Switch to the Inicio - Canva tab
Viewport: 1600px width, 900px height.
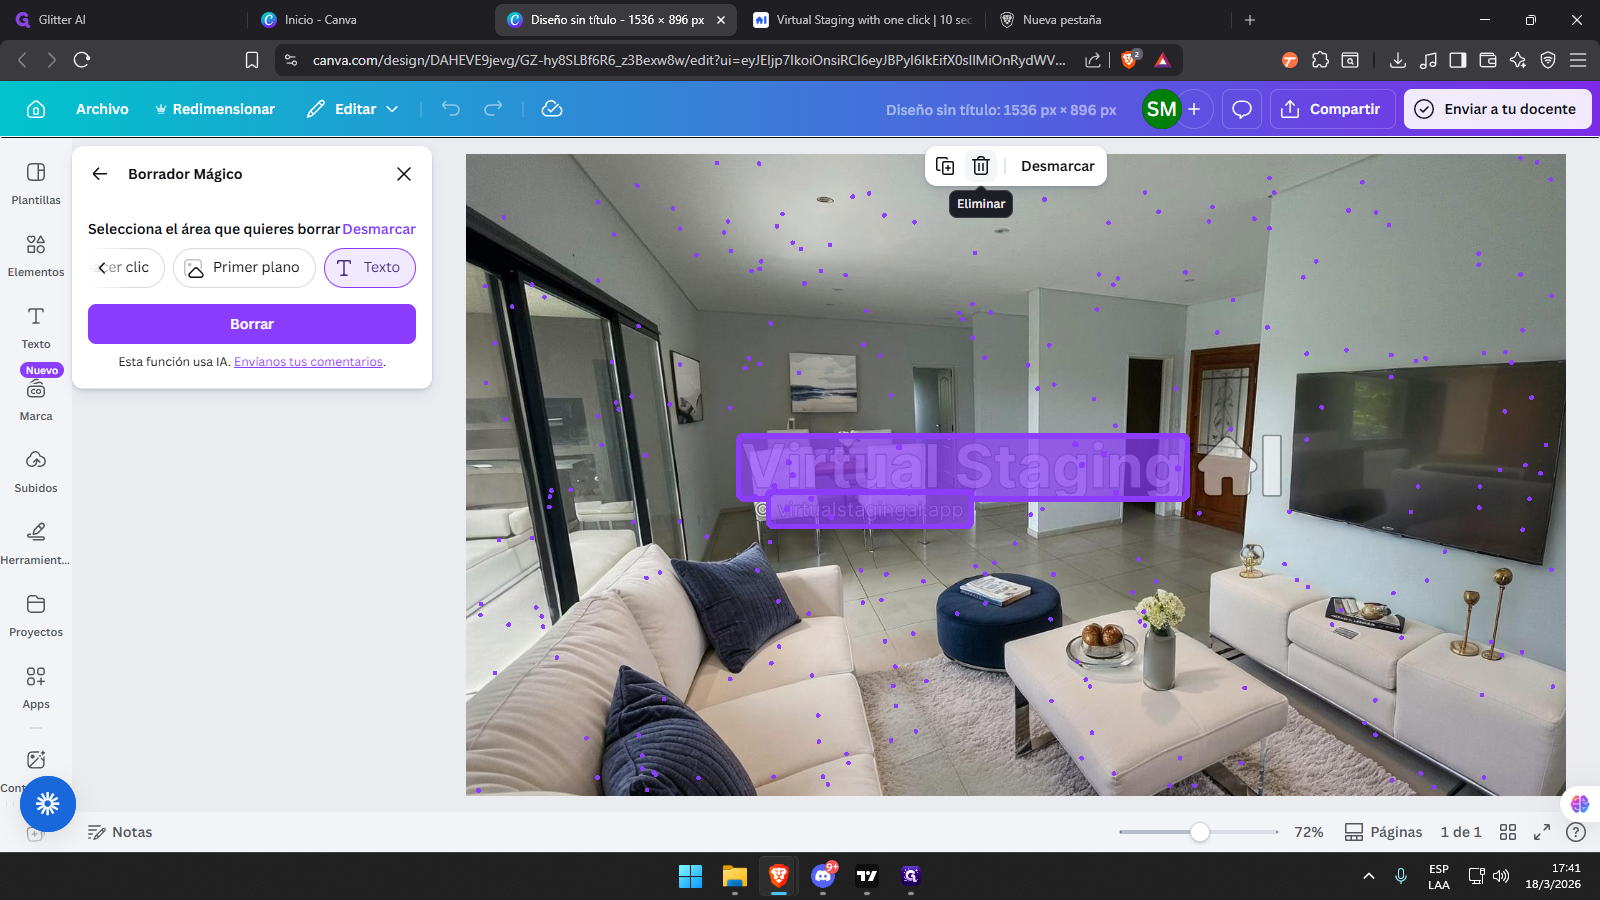coord(320,20)
